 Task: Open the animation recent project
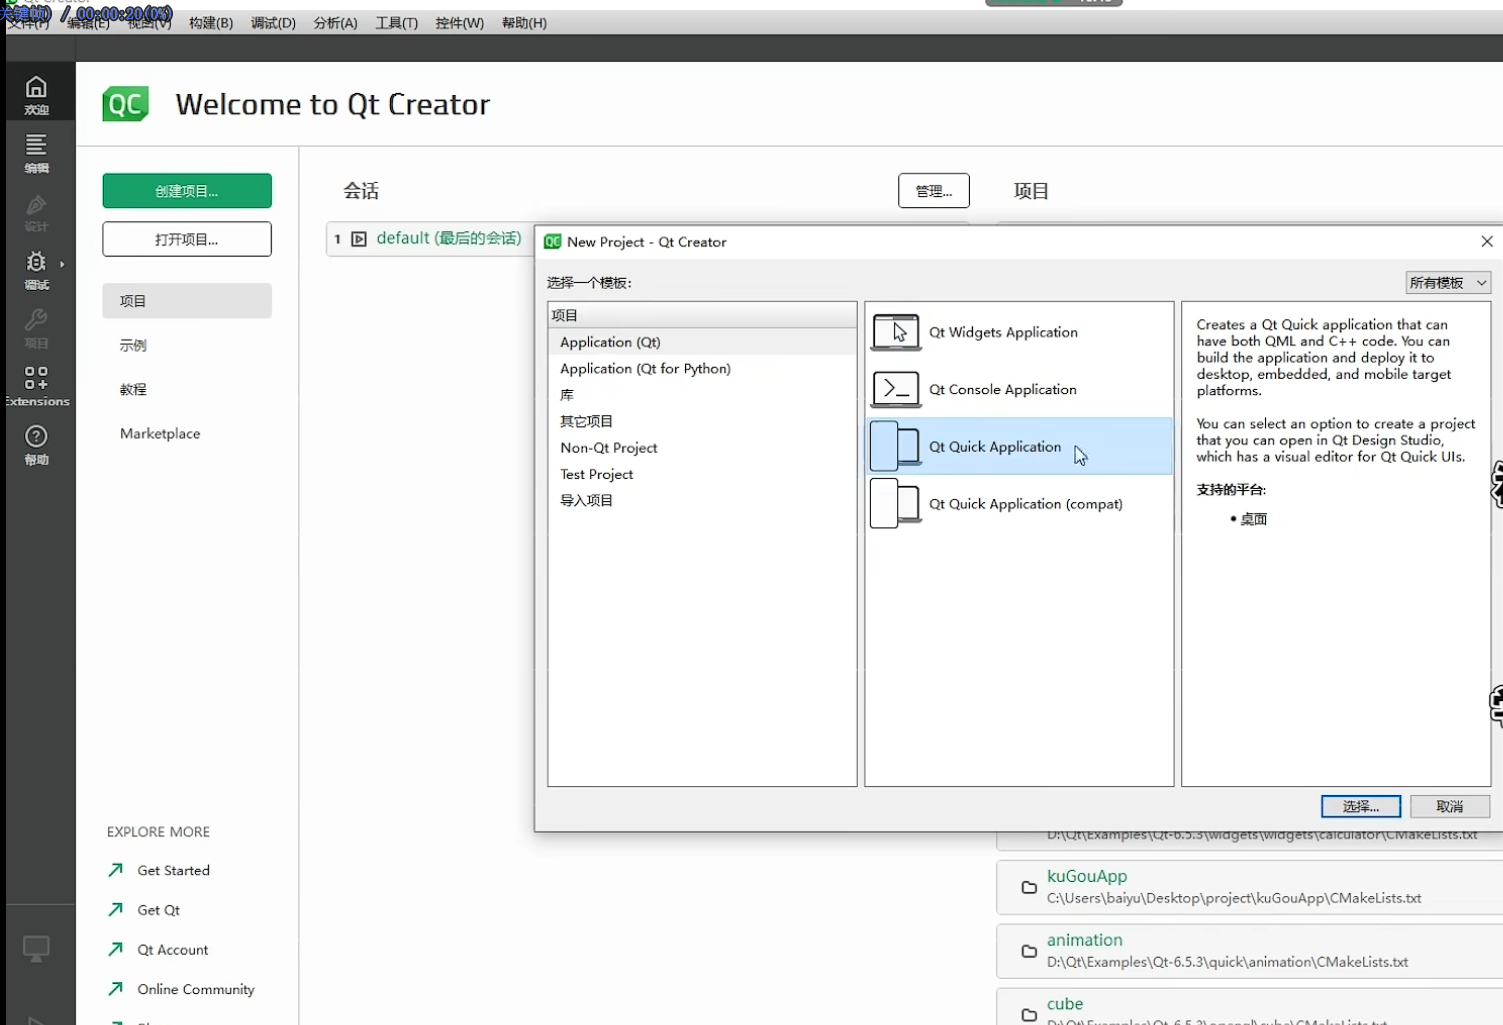pos(1084,940)
